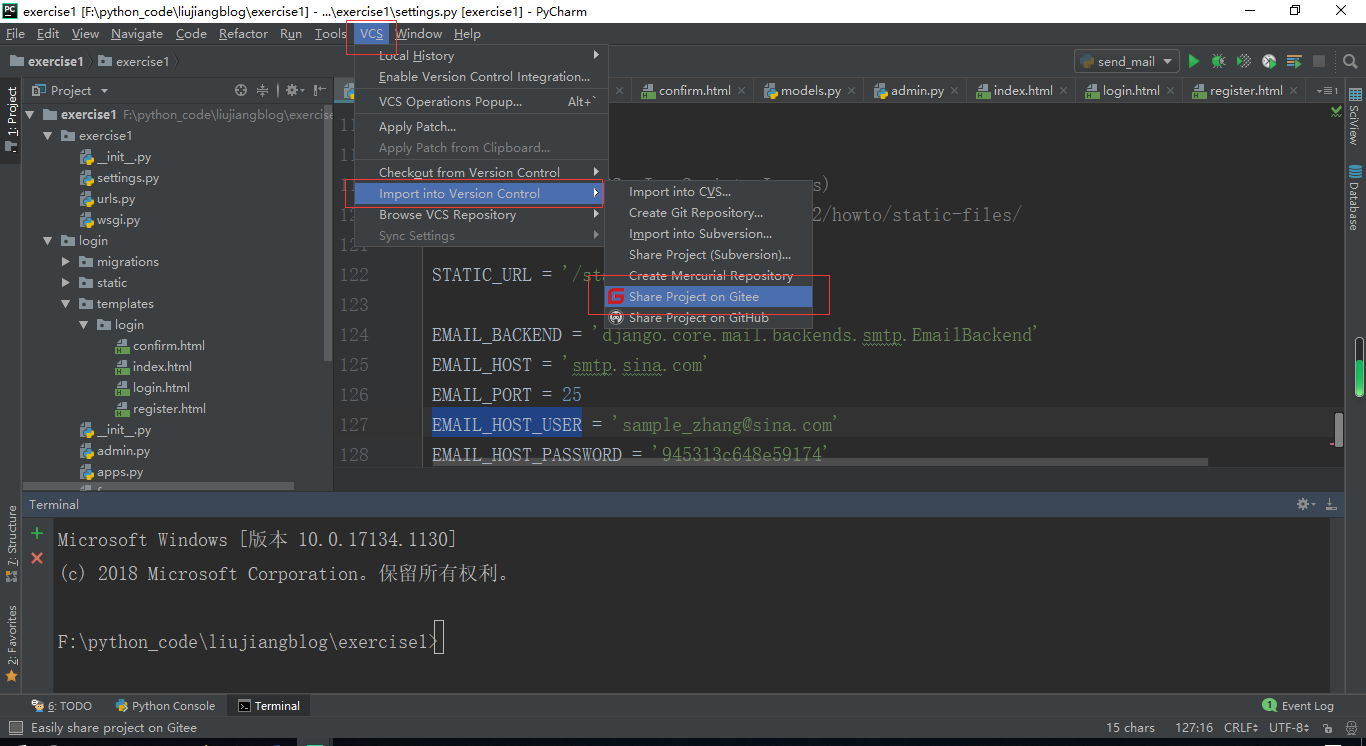Hide the Project tool window
Image resolution: width=1366 pixels, height=746 pixels.
pyautogui.click(x=318, y=90)
